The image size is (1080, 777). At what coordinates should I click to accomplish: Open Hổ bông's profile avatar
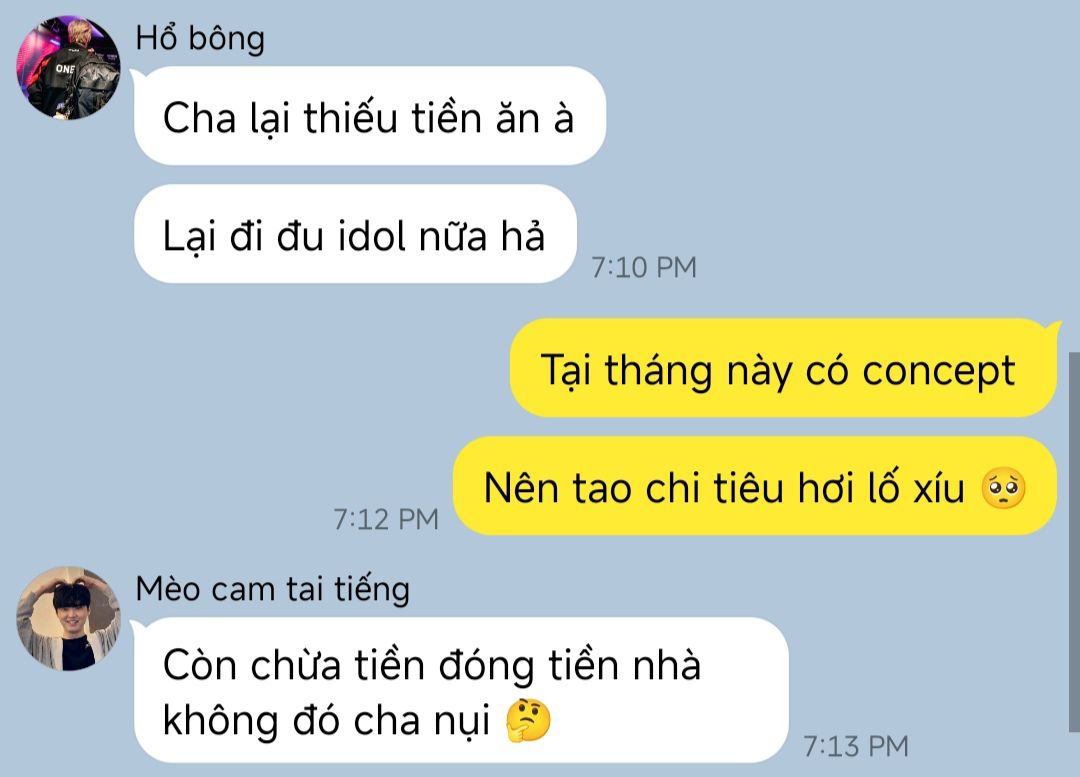[x=68, y=68]
